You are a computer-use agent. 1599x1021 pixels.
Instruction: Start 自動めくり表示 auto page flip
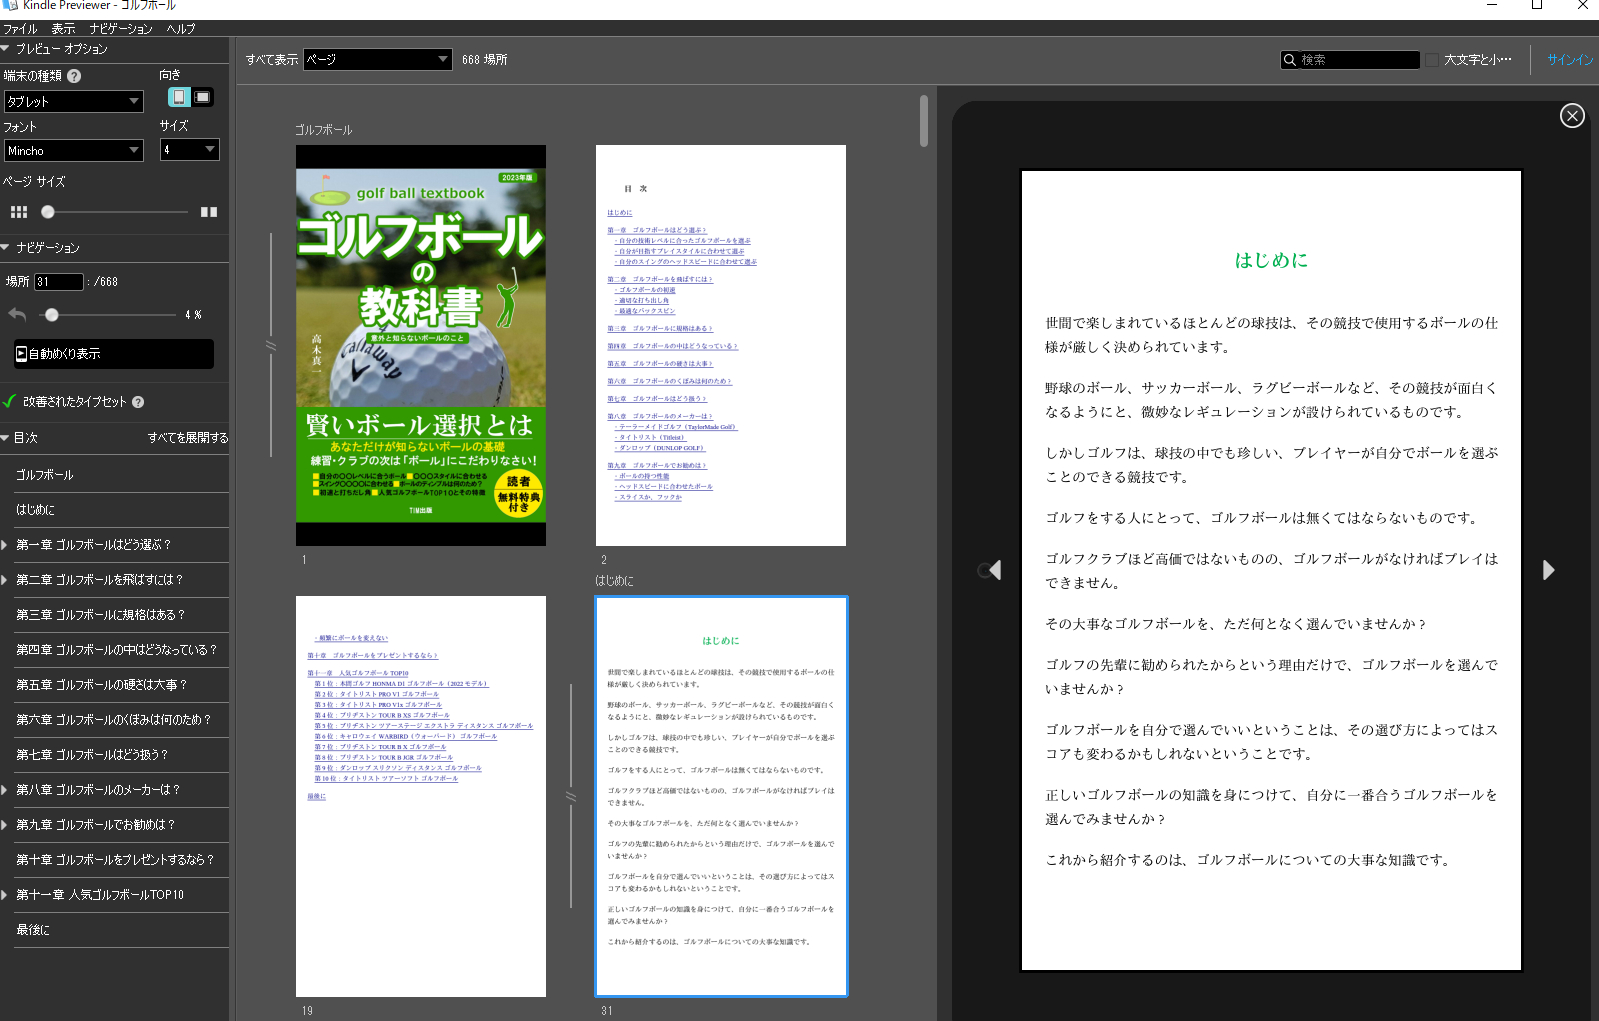tap(113, 354)
